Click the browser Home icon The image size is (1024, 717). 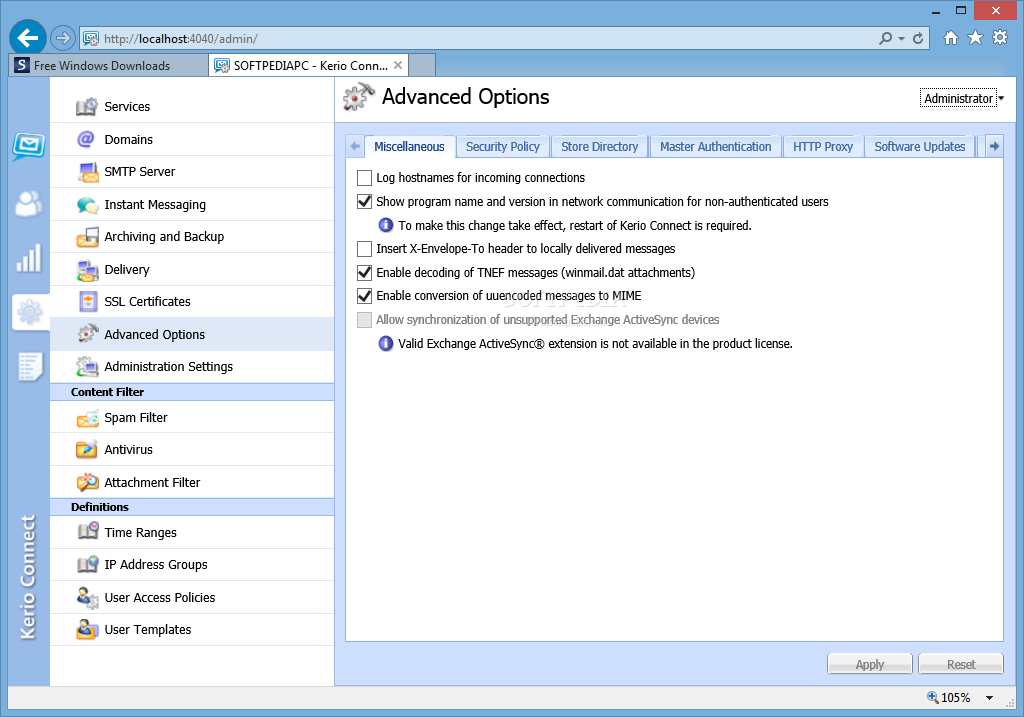pyautogui.click(x=951, y=38)
